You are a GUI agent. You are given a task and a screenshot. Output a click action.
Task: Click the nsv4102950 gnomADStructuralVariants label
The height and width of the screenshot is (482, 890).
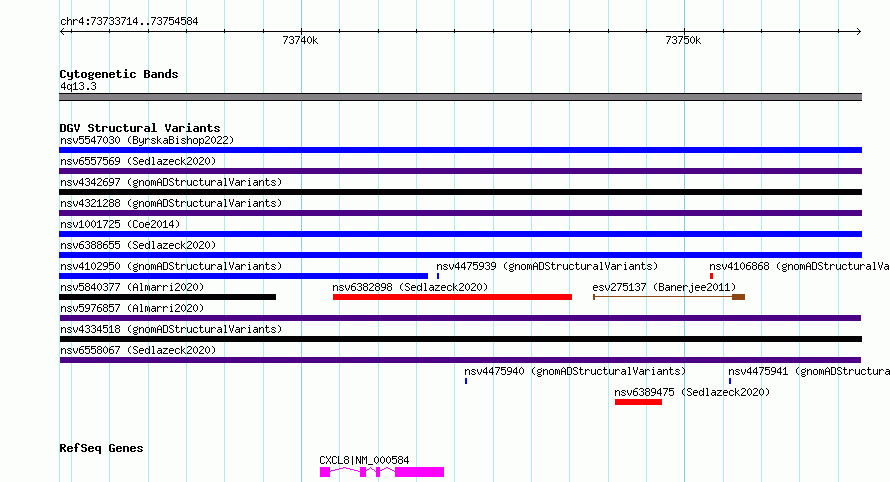click(x=171, y=266)
